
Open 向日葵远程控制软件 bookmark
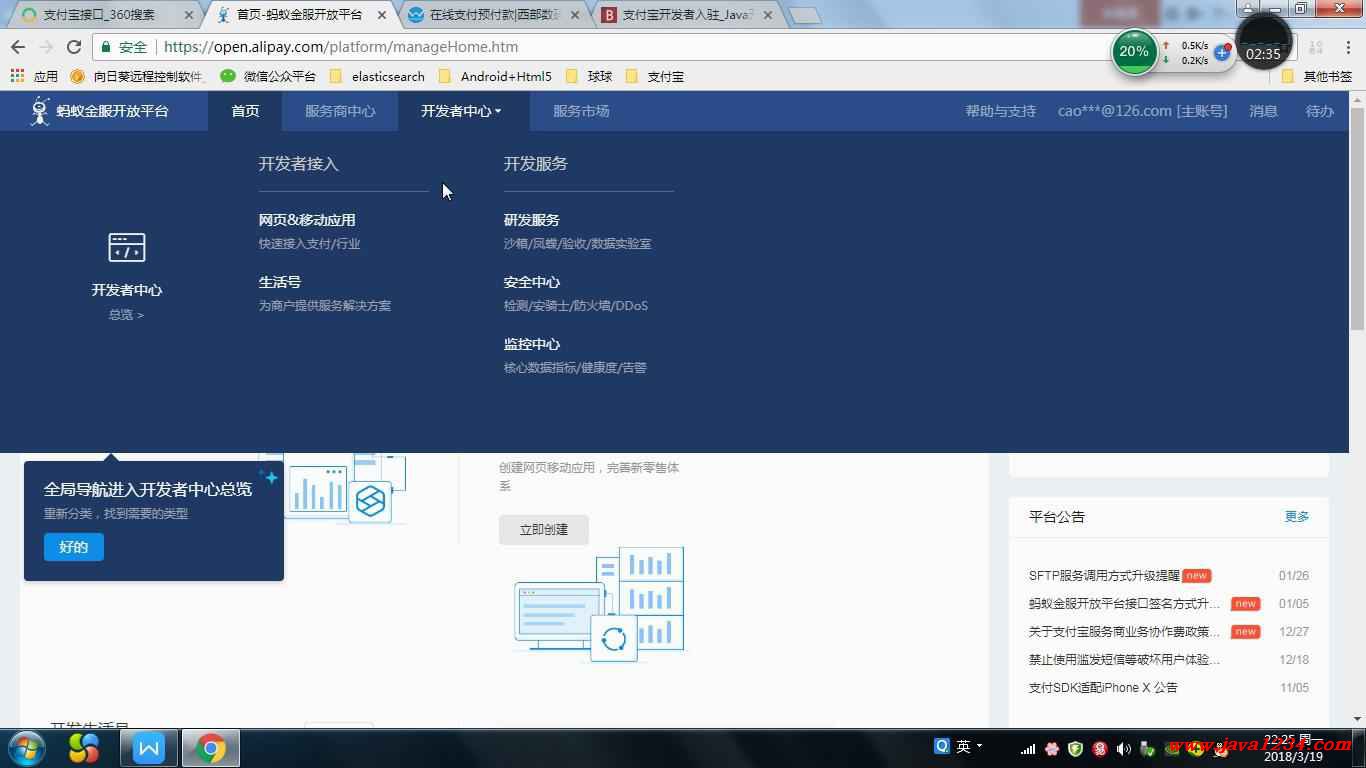(x=139, y=76)
